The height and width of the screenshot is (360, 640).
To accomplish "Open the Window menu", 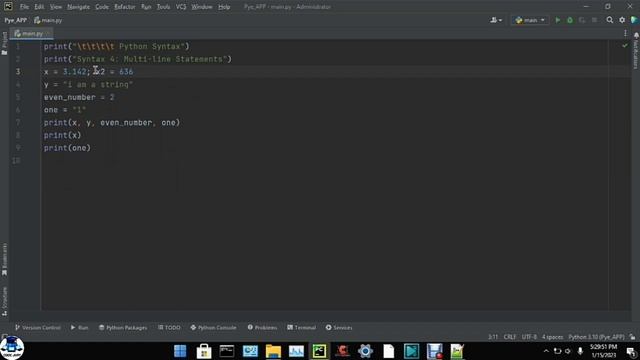I will tap(202, 7).
